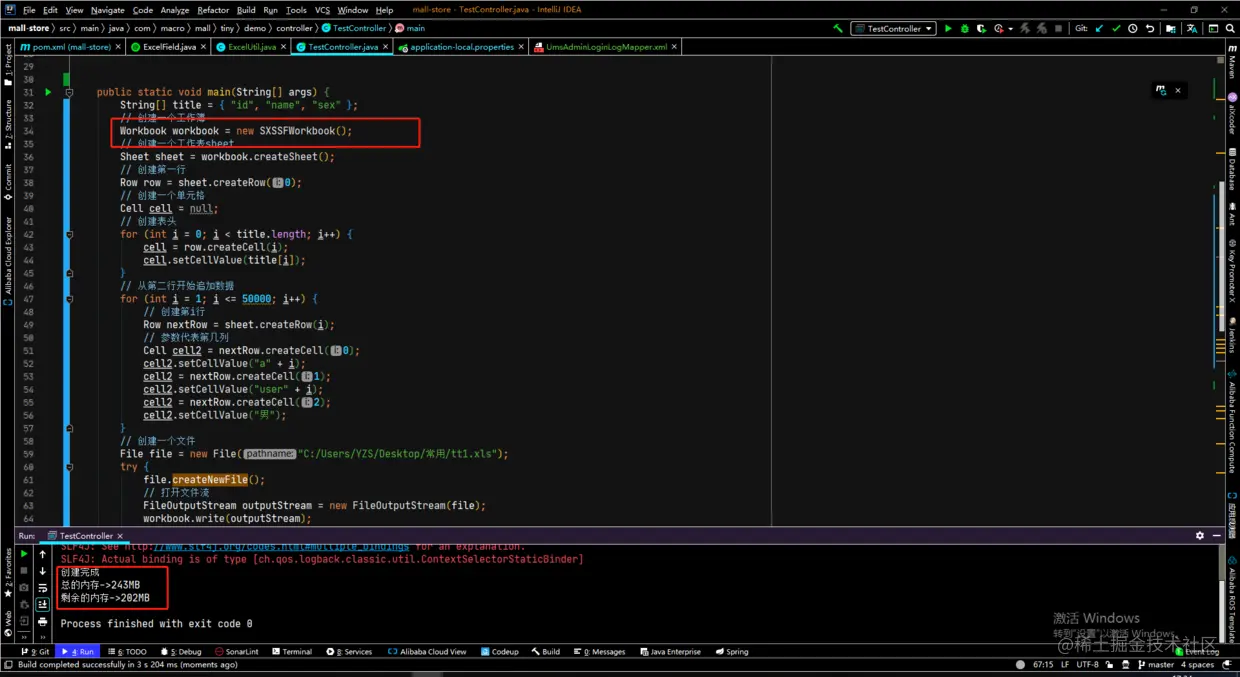Click the Git update project arrow
This screenshot has width=1240, height=677.
click(1100, 28)
